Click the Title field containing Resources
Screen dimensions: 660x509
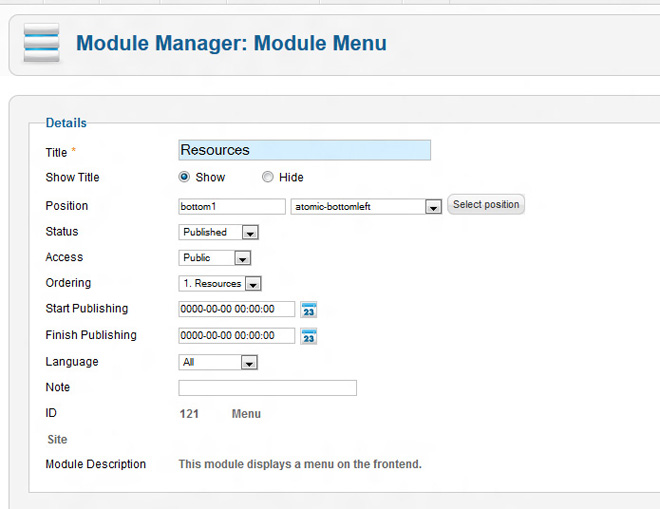coord(304,150)
